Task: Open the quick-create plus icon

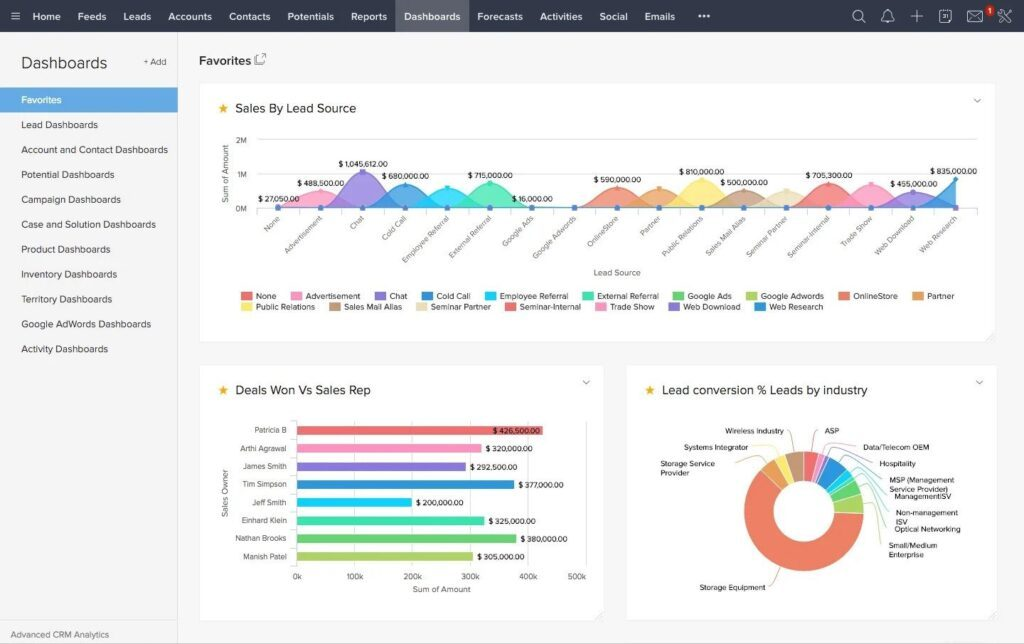Action: [916, 16]
